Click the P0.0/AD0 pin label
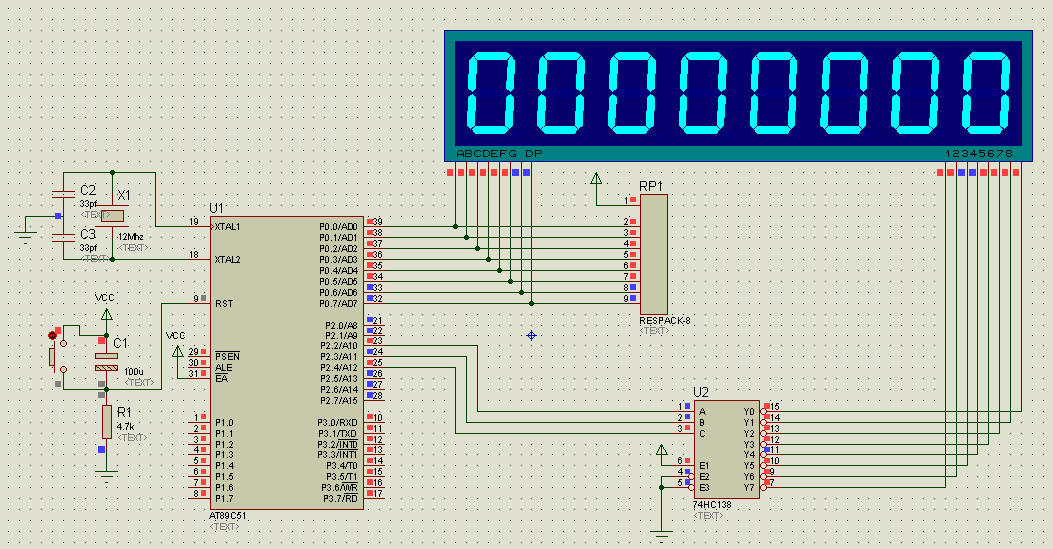 point(338,227)
